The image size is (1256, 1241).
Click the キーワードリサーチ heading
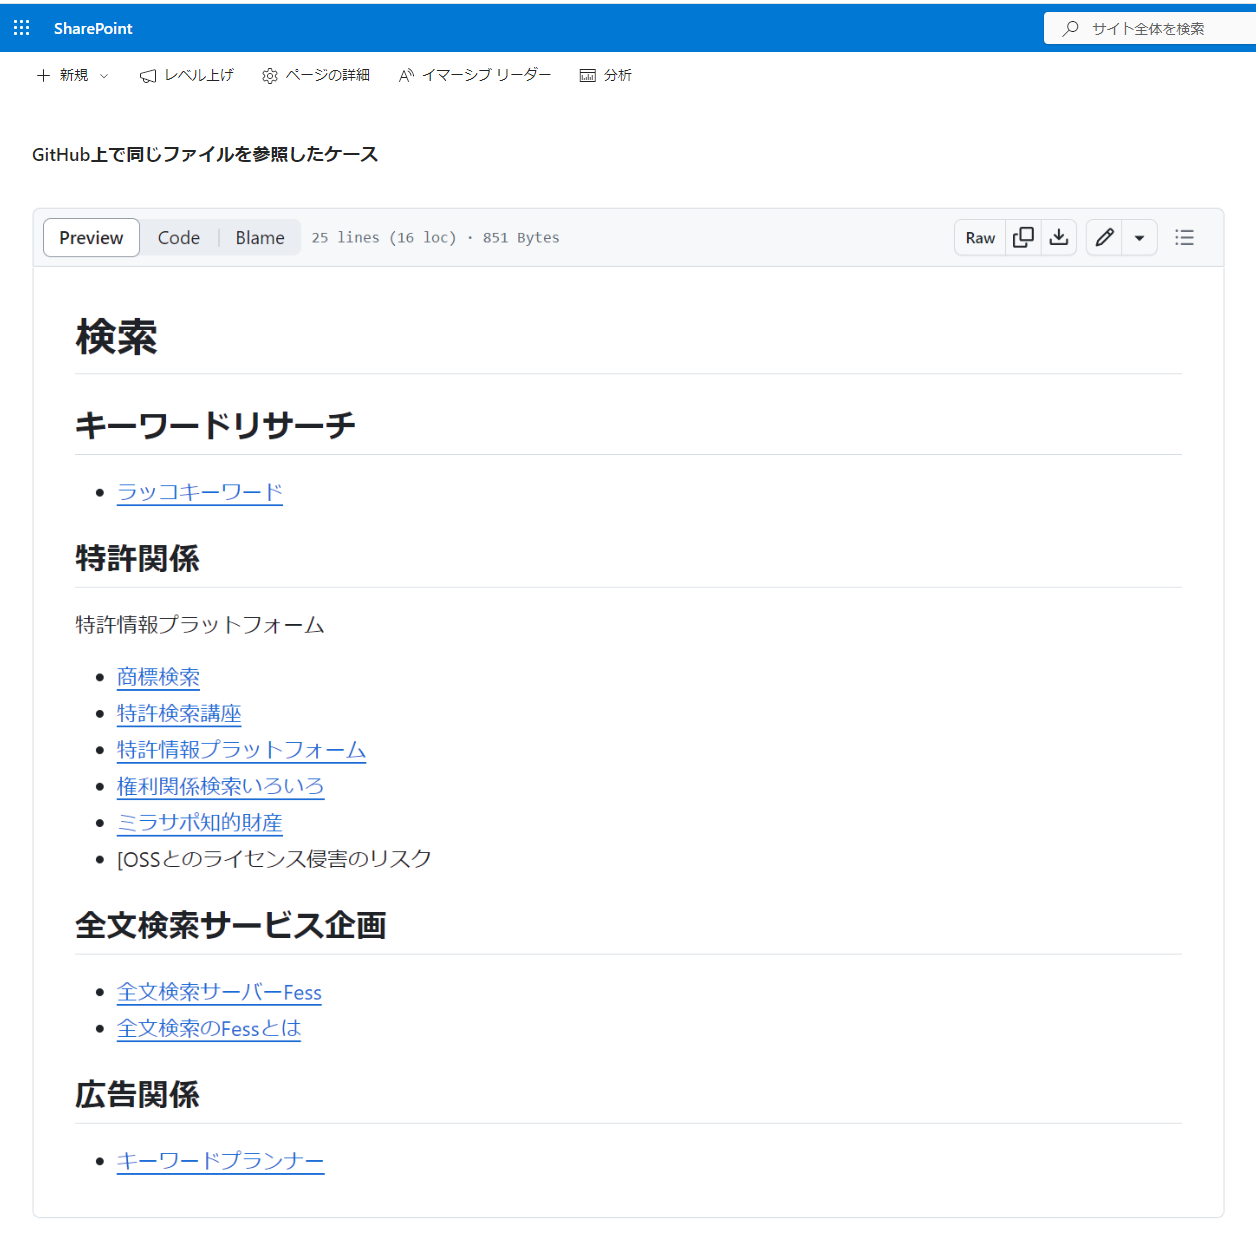pos(215,425)
